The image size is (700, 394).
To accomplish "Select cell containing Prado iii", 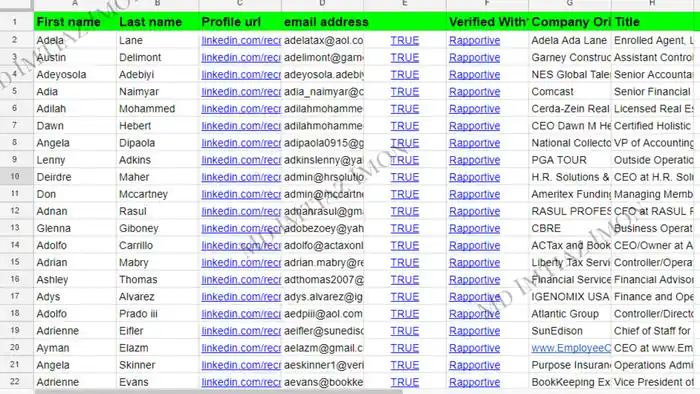I will coord(158,314).
